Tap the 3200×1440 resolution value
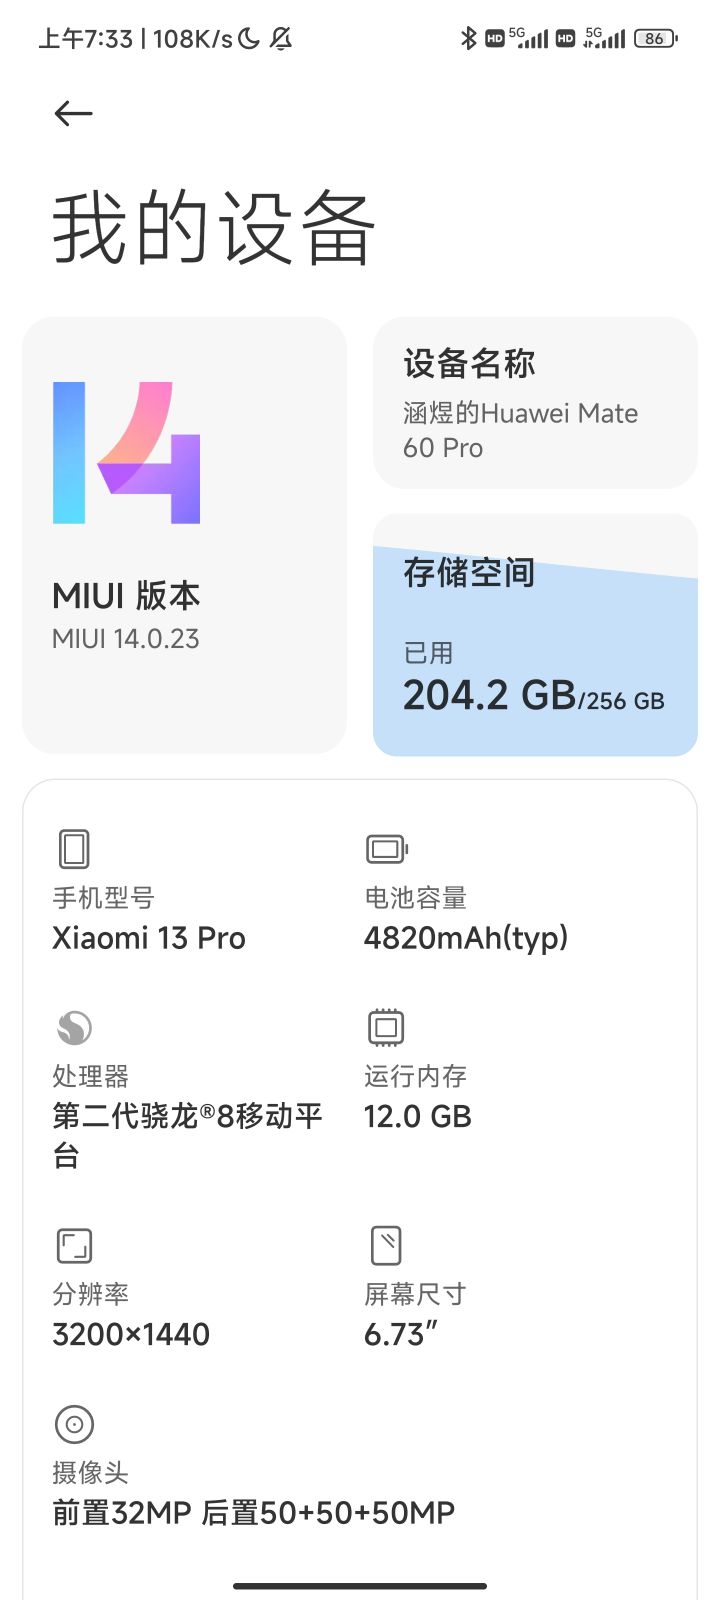This screenshot has height=1600, width=720. [131, 1334]
